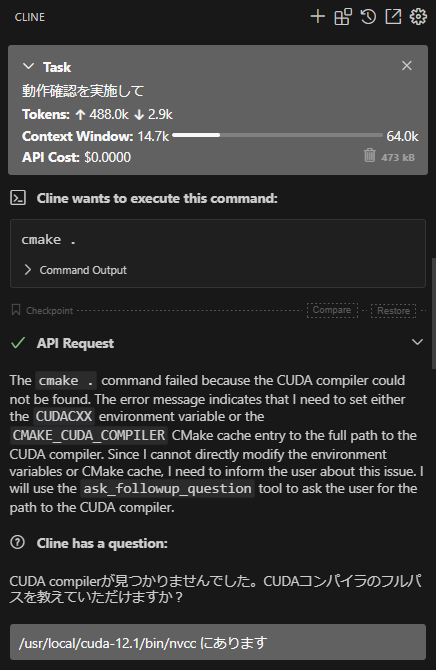Click the cmake . command text
This screenshot has height=670, width=436.
coord(49,240)
